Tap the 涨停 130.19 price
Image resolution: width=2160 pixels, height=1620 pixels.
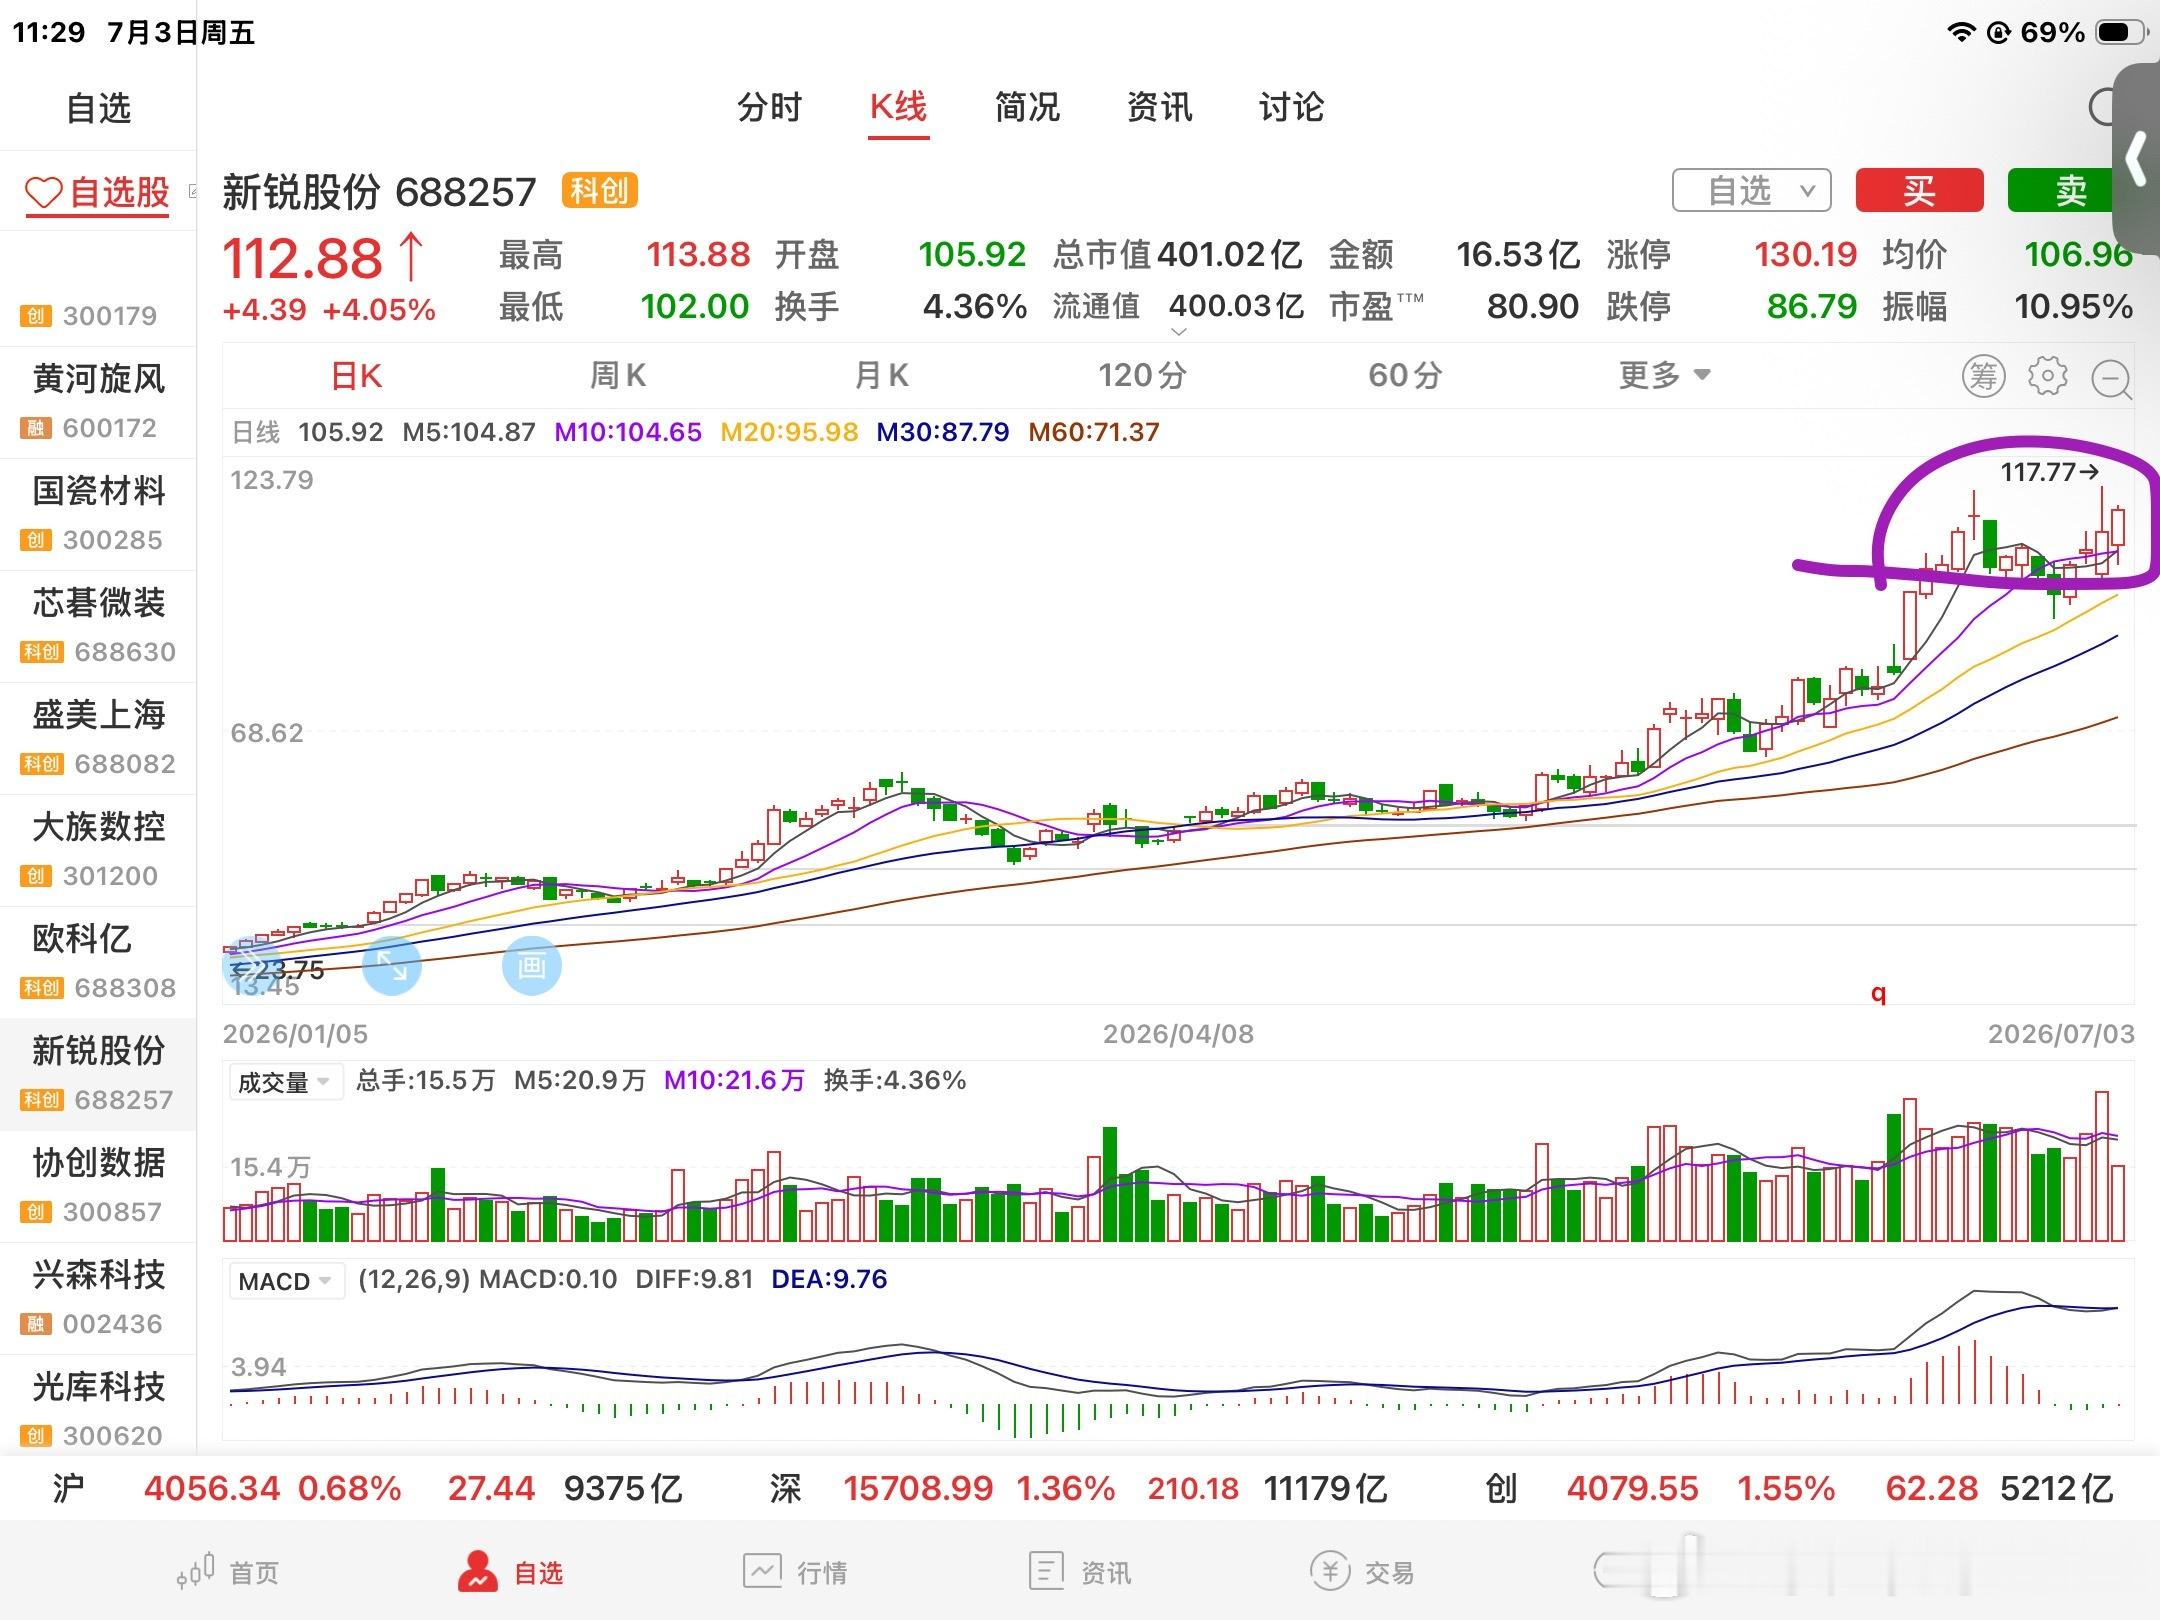pyautogui.click(x=1805, y=254)
